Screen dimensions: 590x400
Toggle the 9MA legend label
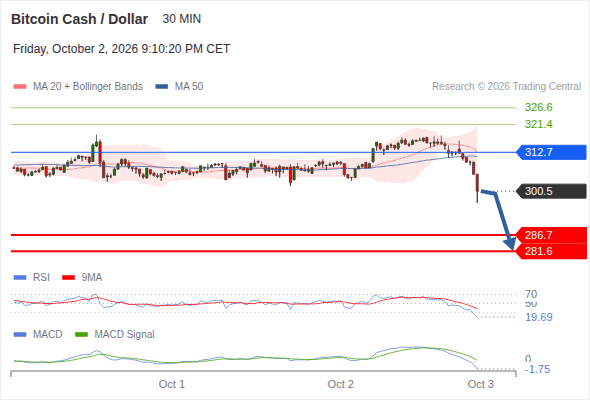coord(92,278)
